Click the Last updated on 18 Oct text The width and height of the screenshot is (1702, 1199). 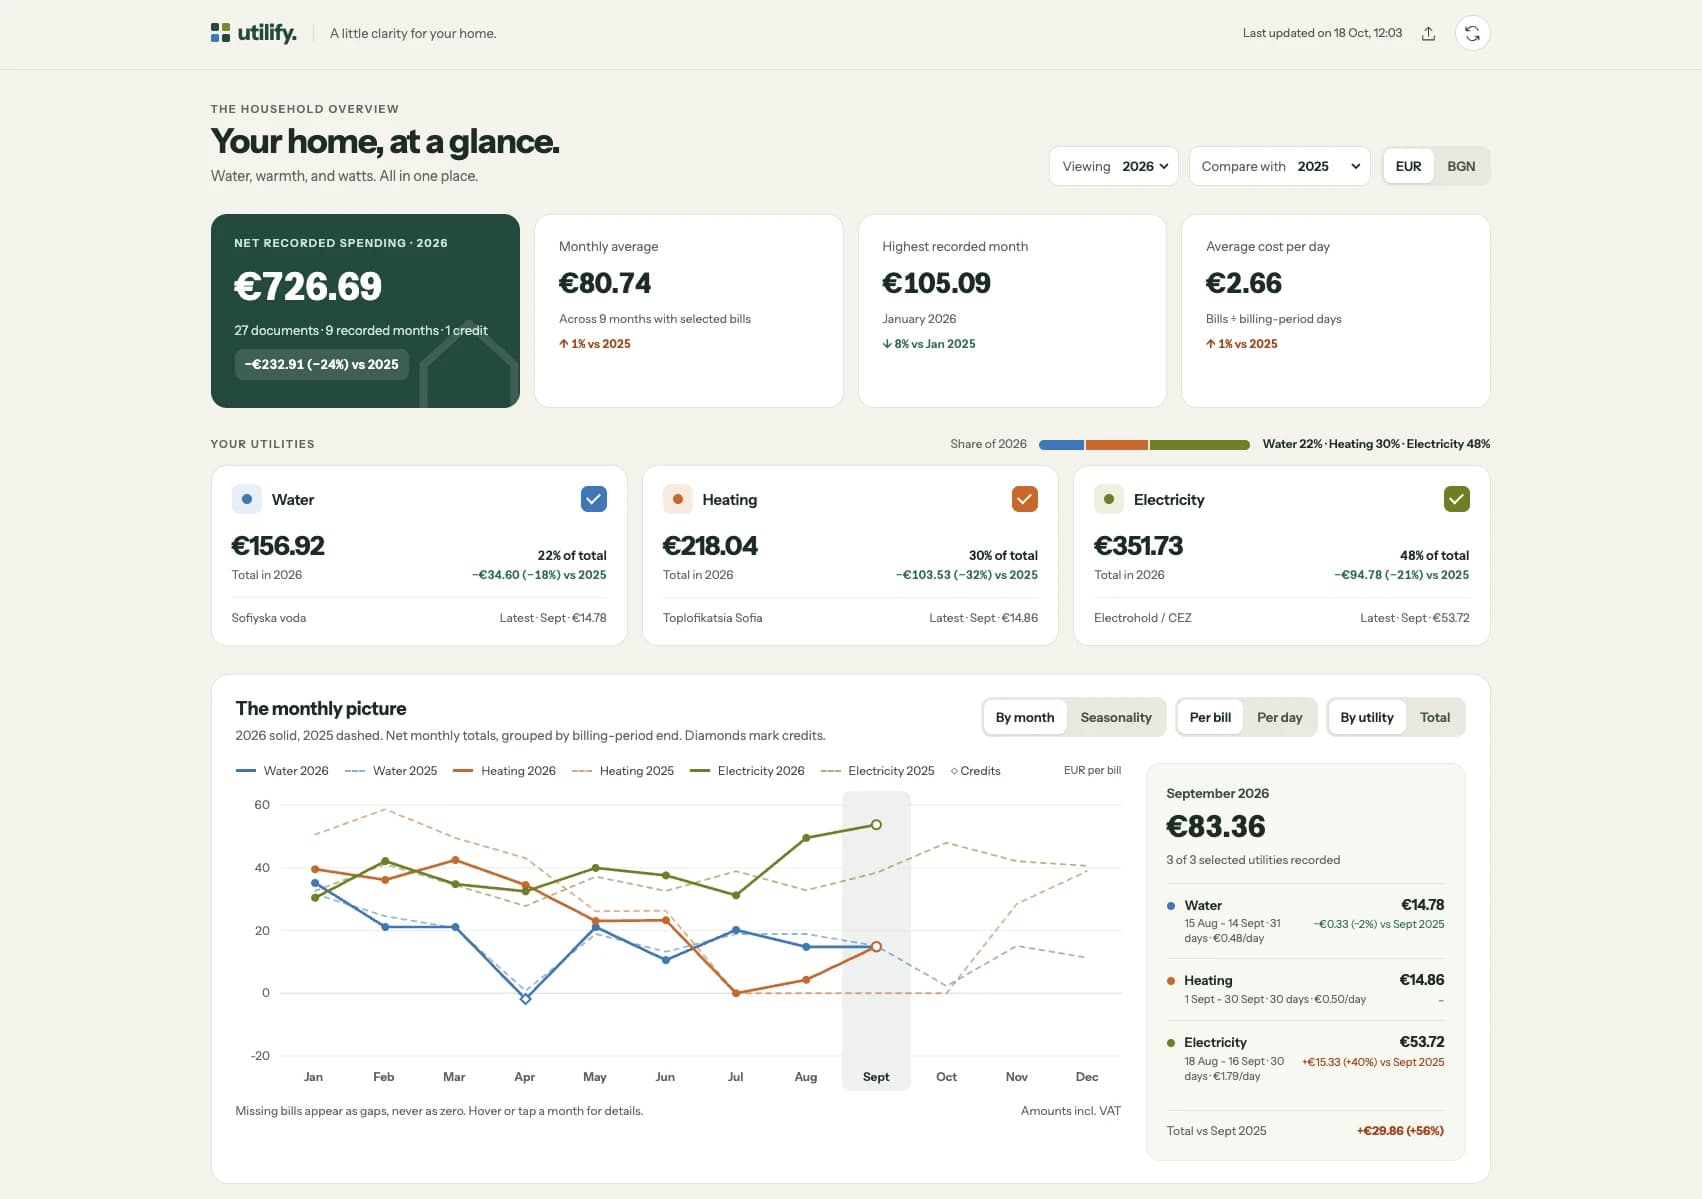(x=1322, y=33)
